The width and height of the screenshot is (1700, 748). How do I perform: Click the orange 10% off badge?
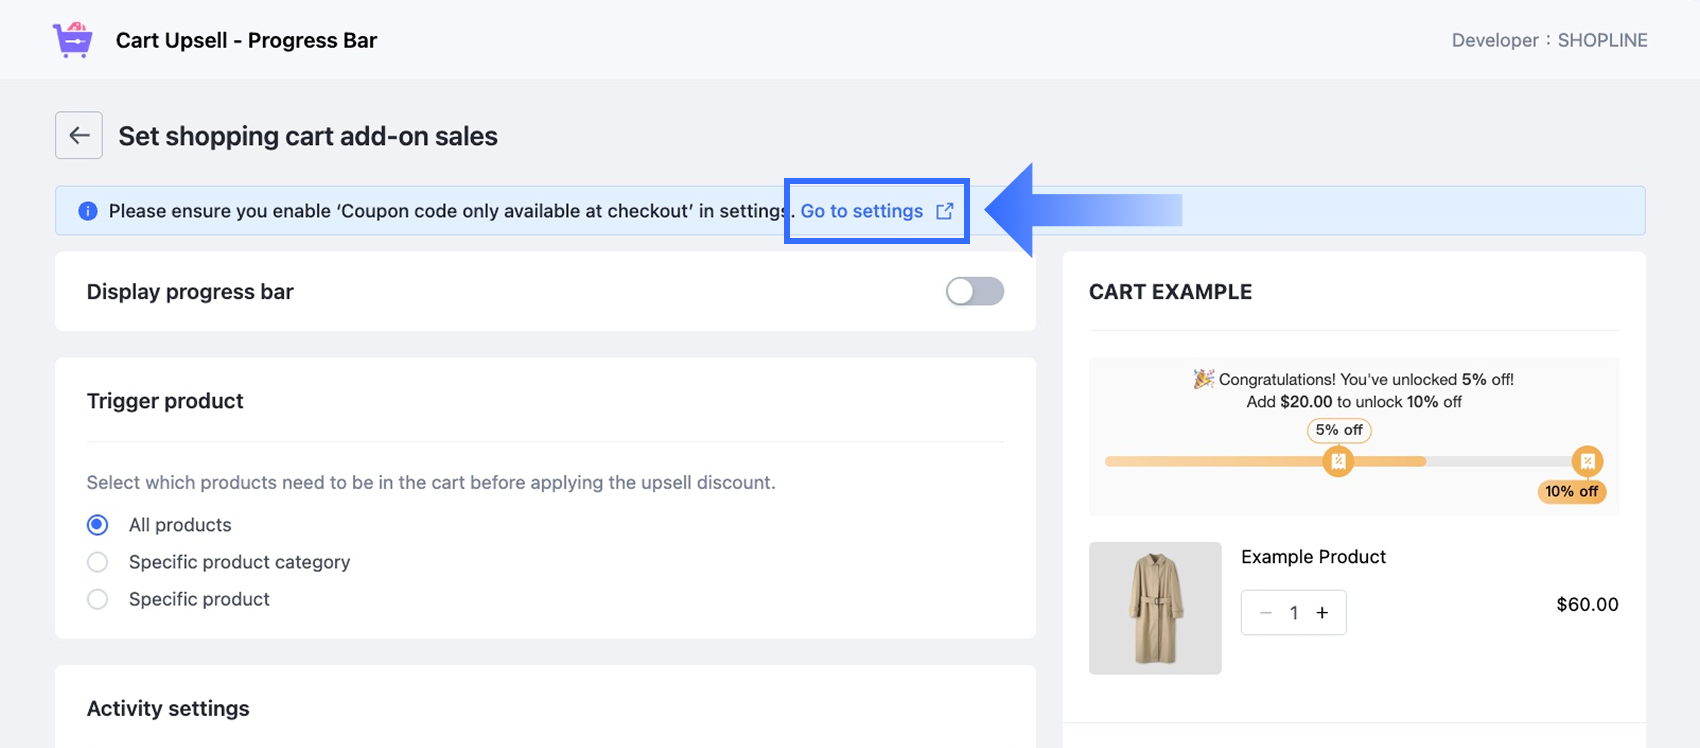[x=1571, y=491]
